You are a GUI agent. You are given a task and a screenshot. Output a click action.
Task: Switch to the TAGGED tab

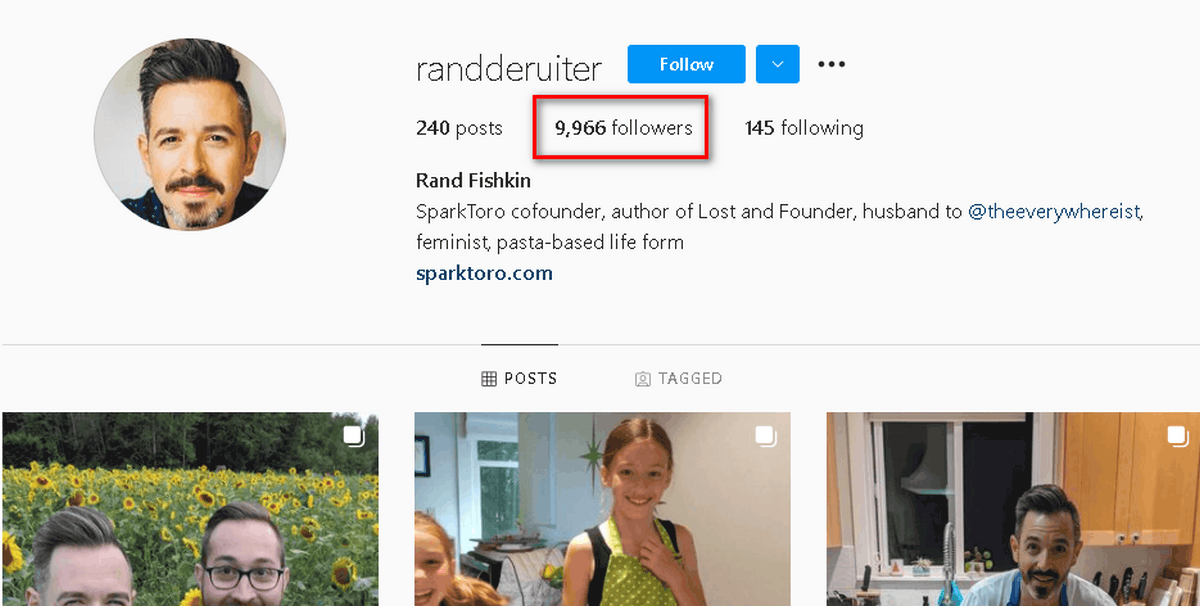[x=678, y=379]
